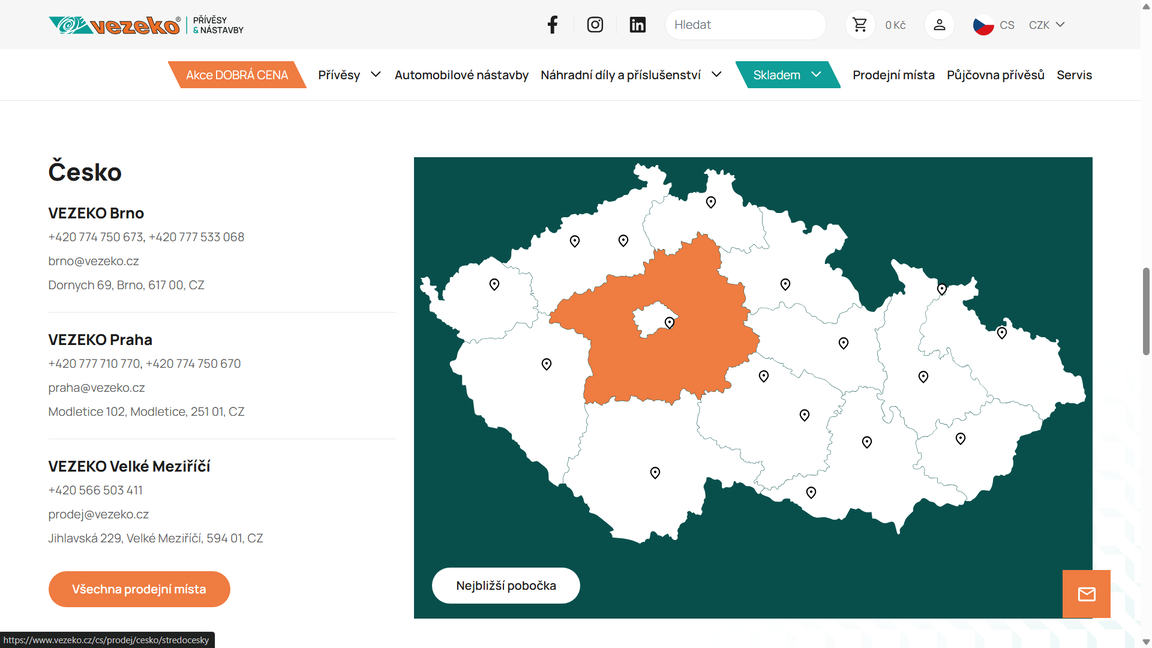Open Akce DOBRÁ CENA menu item
1152x648 pixels.
(237, 74)
